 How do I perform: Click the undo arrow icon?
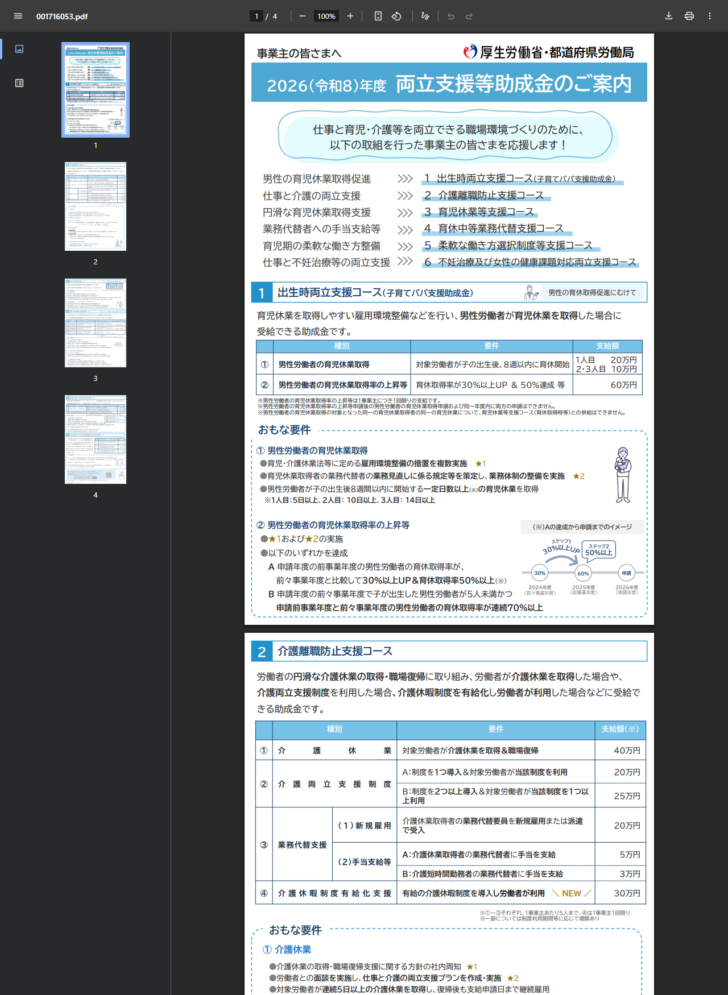[x=451, y=16]
